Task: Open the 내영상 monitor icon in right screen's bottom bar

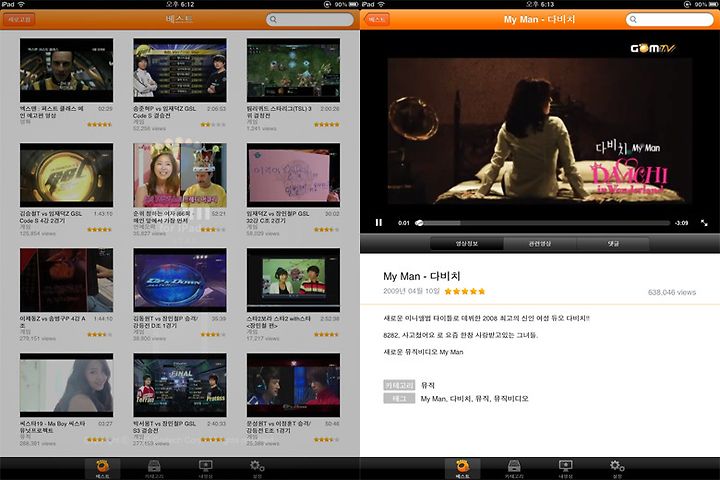Action: pos(565,469)
